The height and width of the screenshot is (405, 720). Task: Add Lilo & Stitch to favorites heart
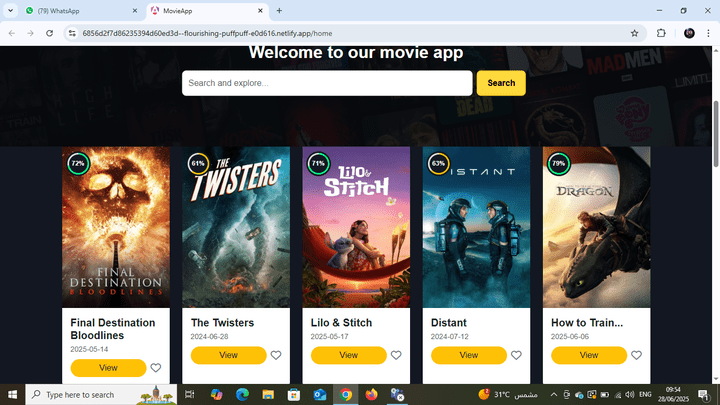396,355
